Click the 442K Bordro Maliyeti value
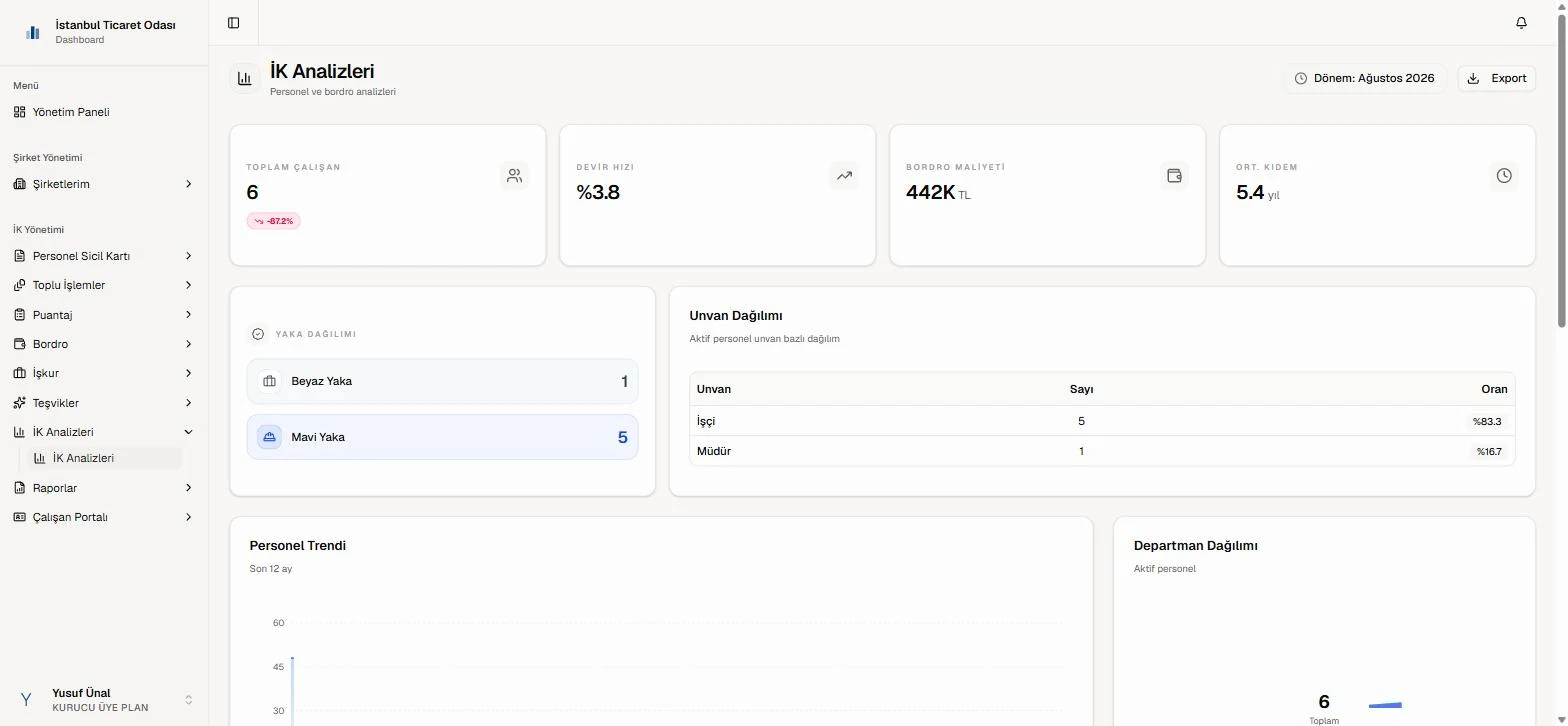Viewport: 1568px width, 726px height. tap(930, 193)
